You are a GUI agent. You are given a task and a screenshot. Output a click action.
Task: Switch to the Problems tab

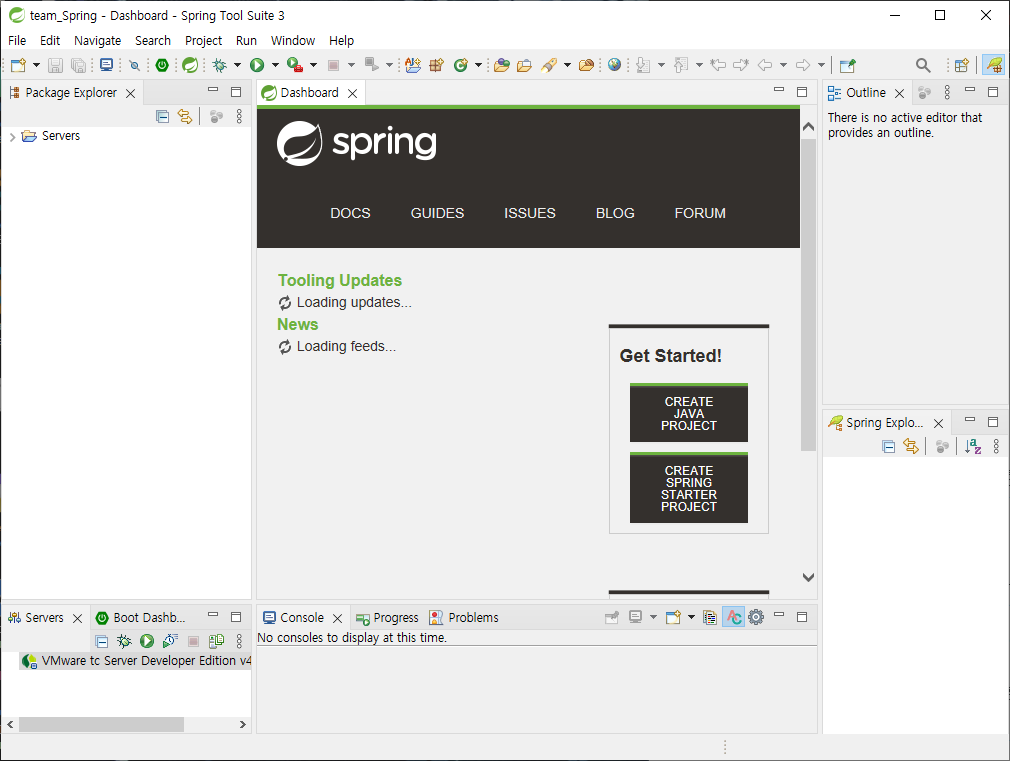[464, 617]
